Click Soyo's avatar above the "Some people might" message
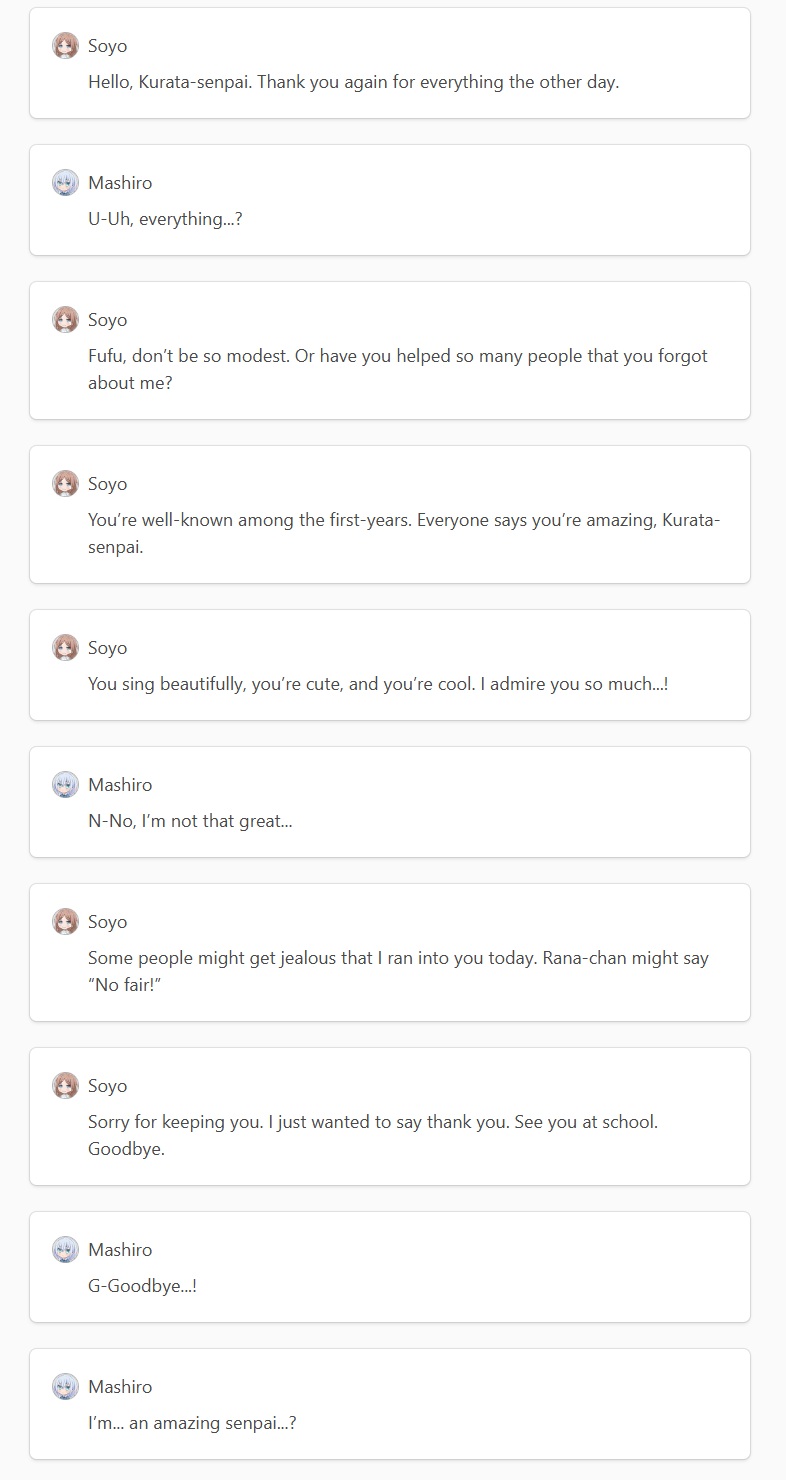The height and width of the screenshot is (1480, 786). tap(65, 922)
